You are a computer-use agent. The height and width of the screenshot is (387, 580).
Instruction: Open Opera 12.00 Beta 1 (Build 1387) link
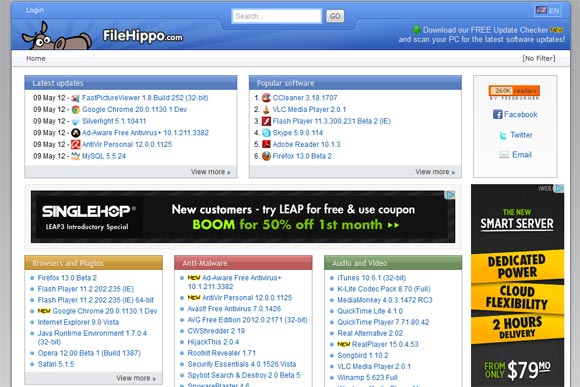(x=89, y=353)
